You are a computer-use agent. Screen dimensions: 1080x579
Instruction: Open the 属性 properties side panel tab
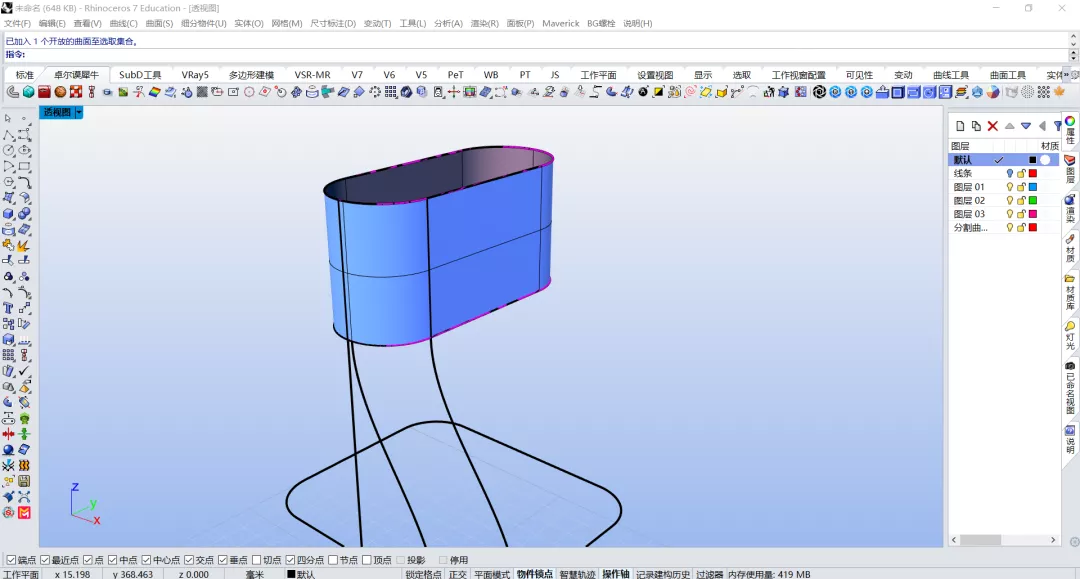[x=1070, y=131]
